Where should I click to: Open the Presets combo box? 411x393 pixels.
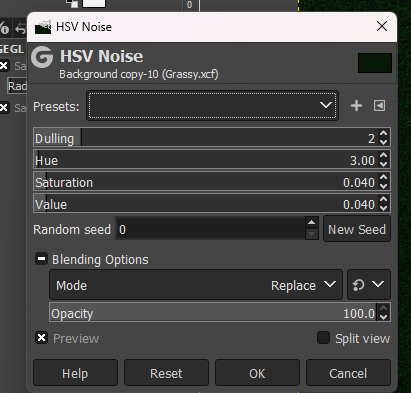(x=212, y=105)
